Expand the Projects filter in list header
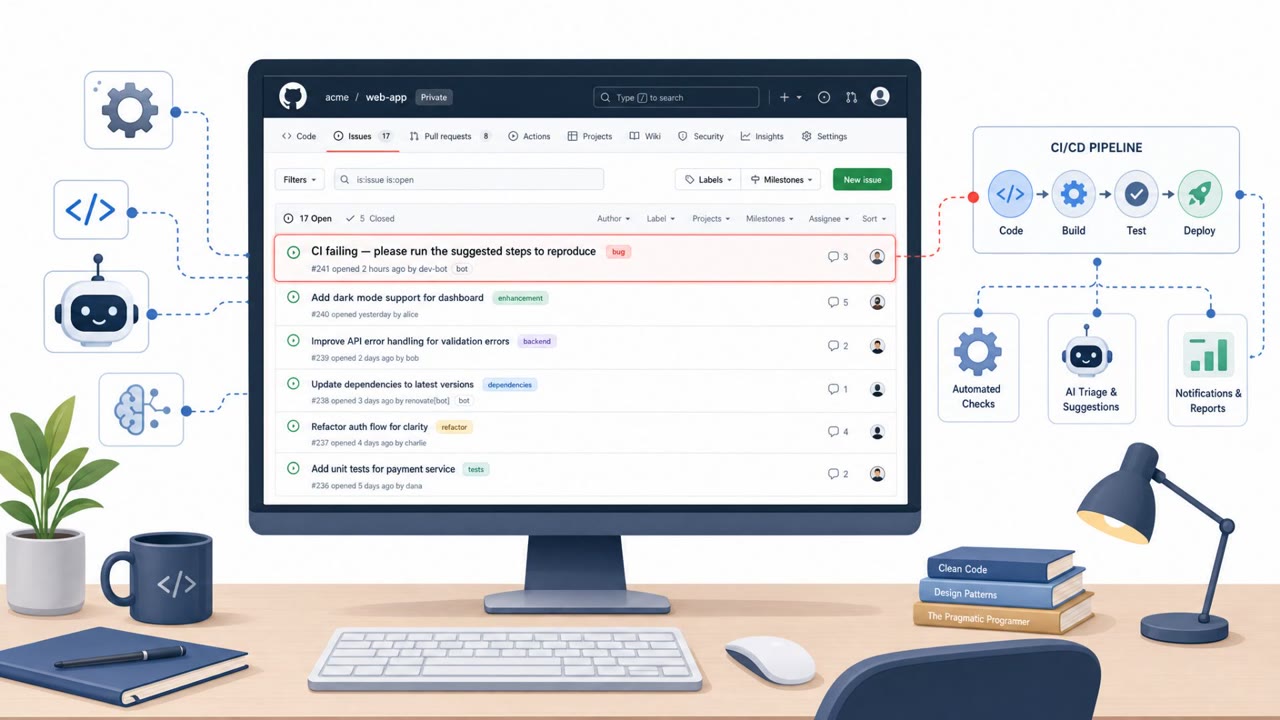The image size is (1280, 720). (x=711, y=218)
